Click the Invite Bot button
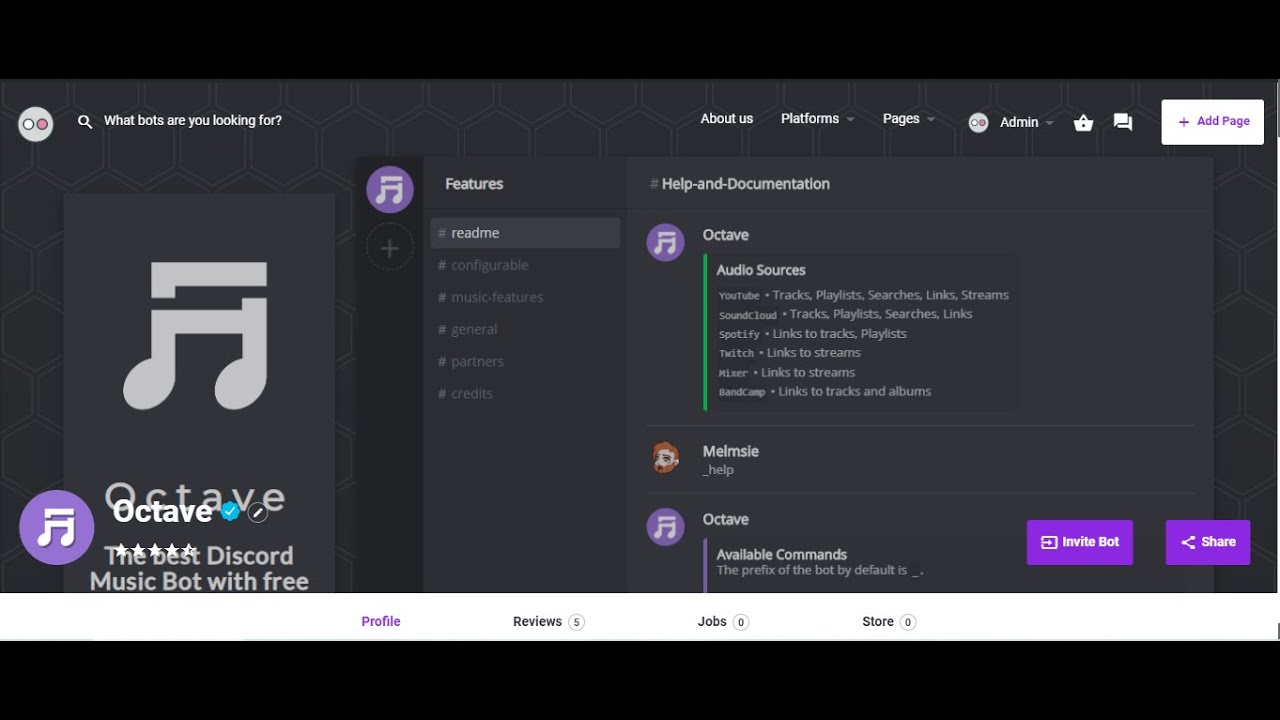The image size is (1280, 720). click(1080, 542)
